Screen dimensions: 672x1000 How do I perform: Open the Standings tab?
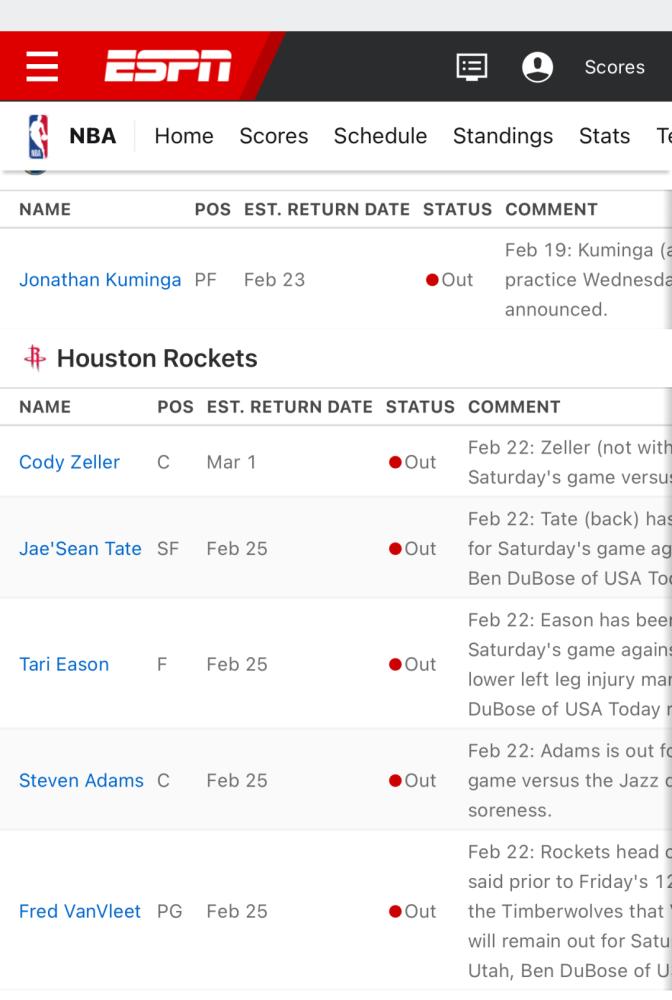pos(503,136)
